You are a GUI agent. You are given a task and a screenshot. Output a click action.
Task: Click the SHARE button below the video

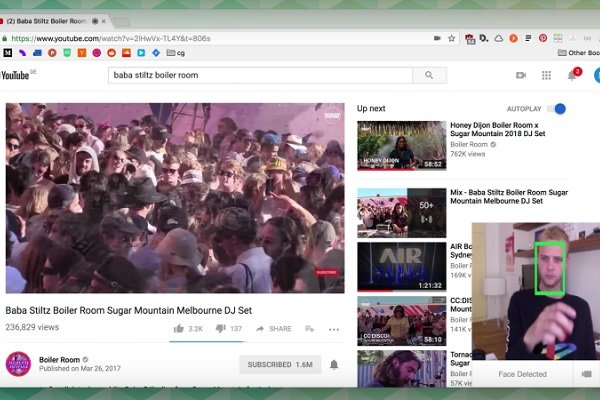pyautogui.click(x=274, y=328)
